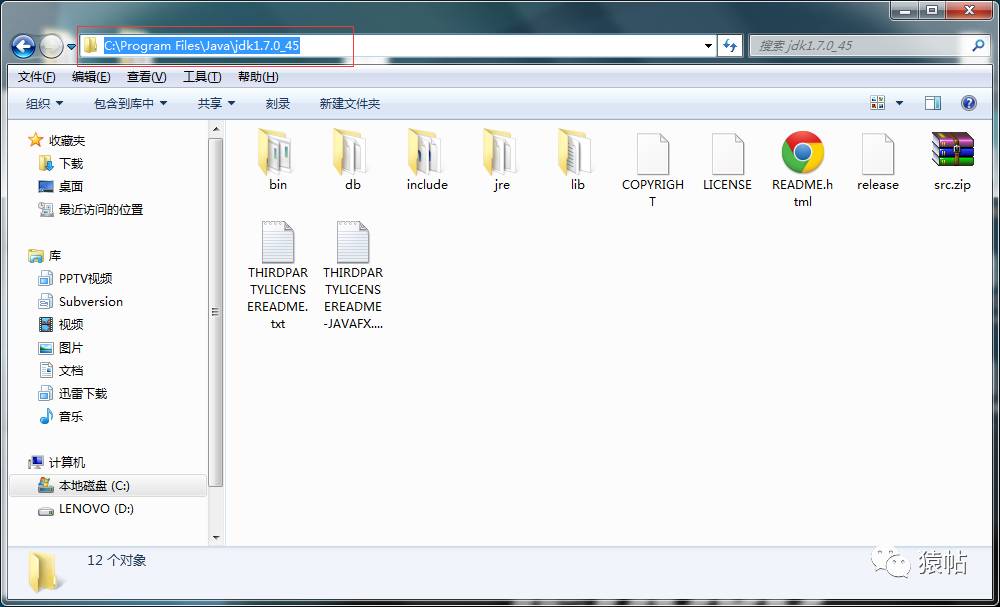Select the src.zip archive icon
Screen dimensions: 1000x607
952,150
